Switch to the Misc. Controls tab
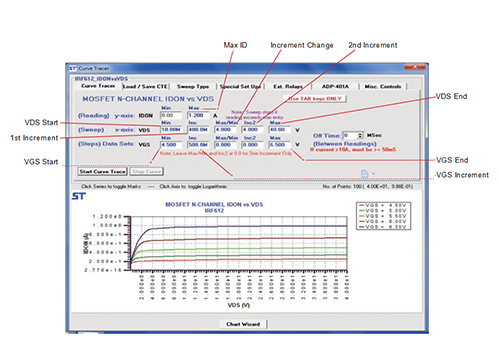Image resolution: width=500 pixels, height=361 pixels. click(x=383, y=87)
